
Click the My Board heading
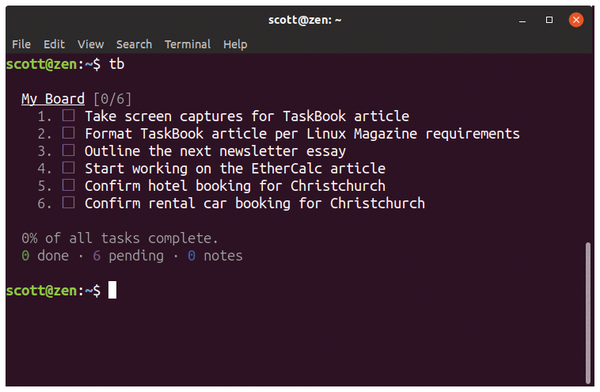coord(53,99)
